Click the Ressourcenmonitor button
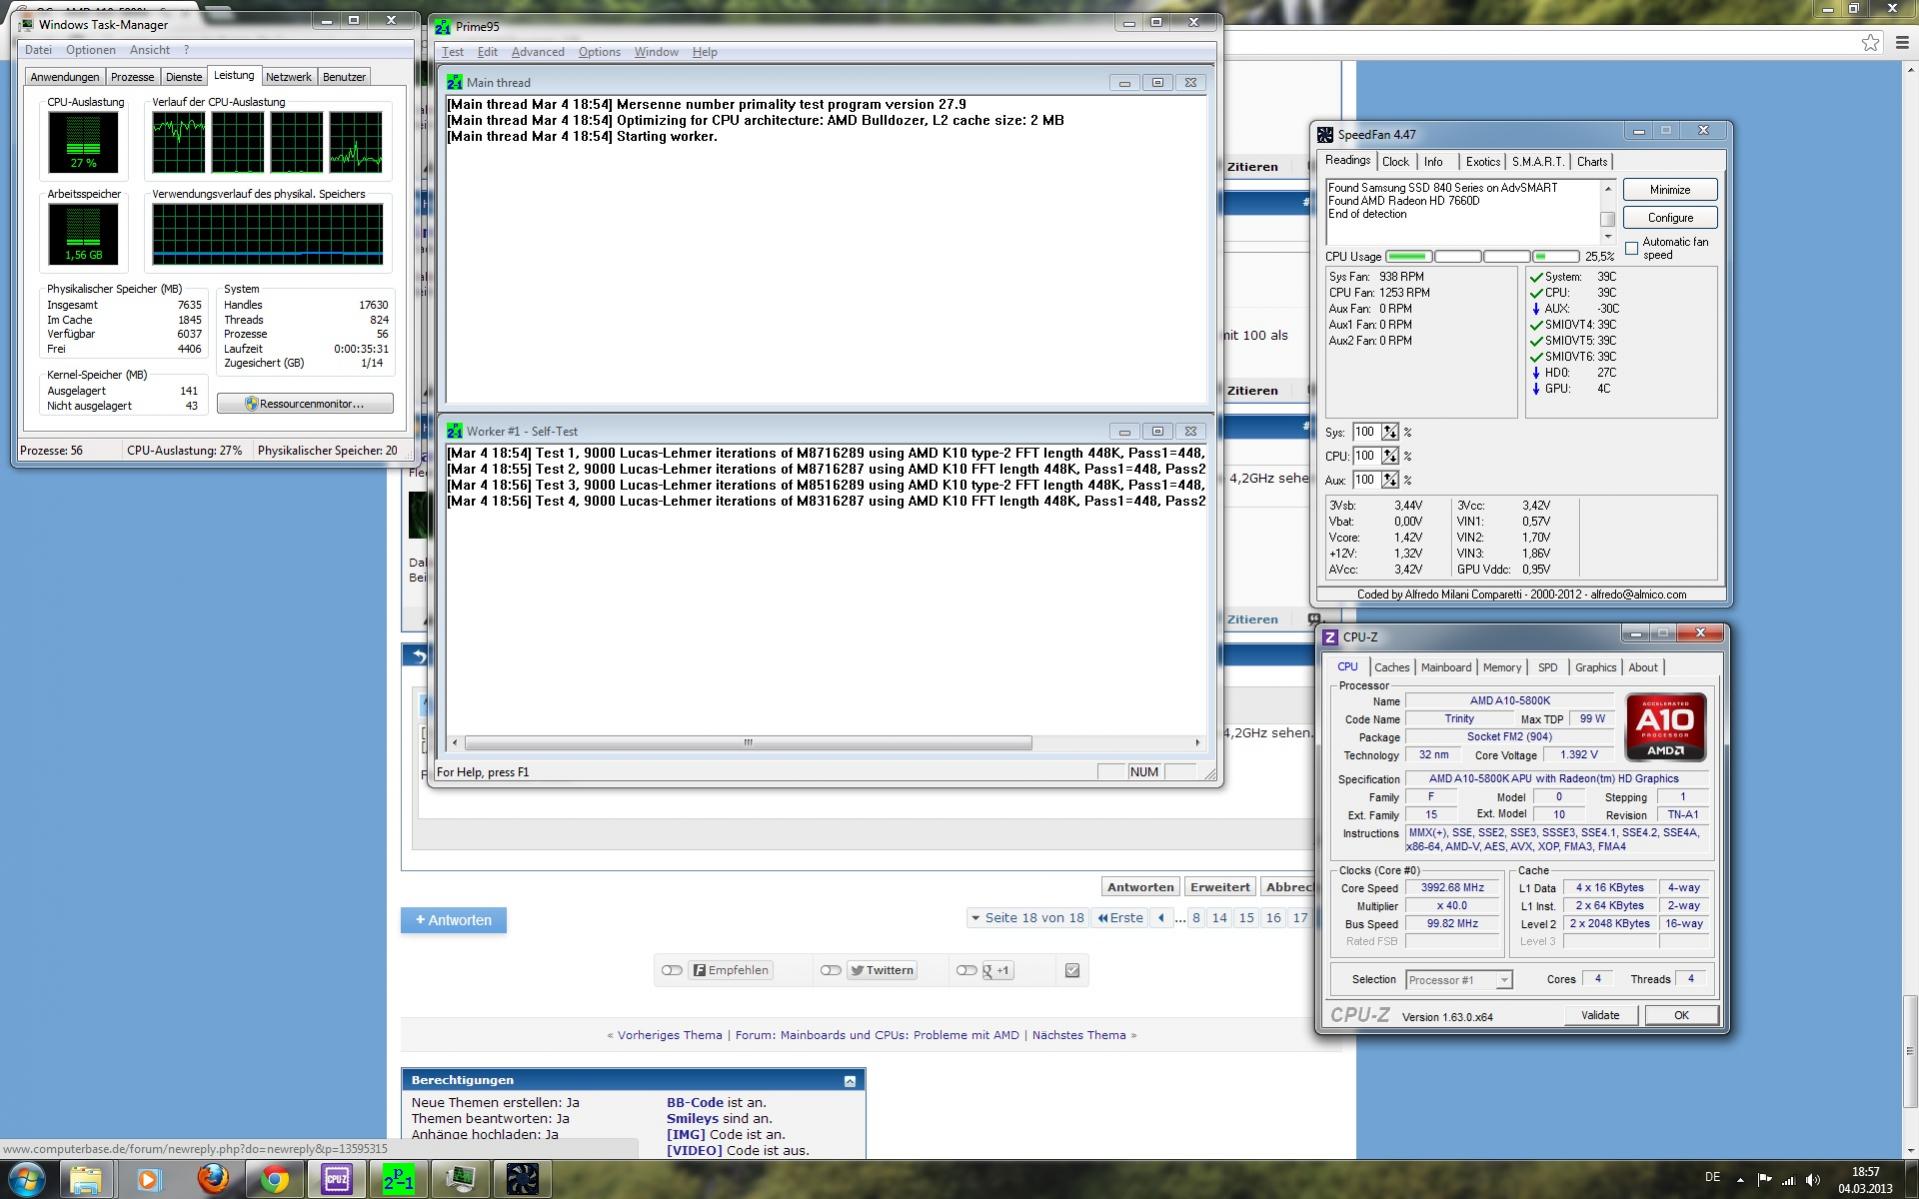The height and width of the screenshot is (1199, 1919). (305, 404)
